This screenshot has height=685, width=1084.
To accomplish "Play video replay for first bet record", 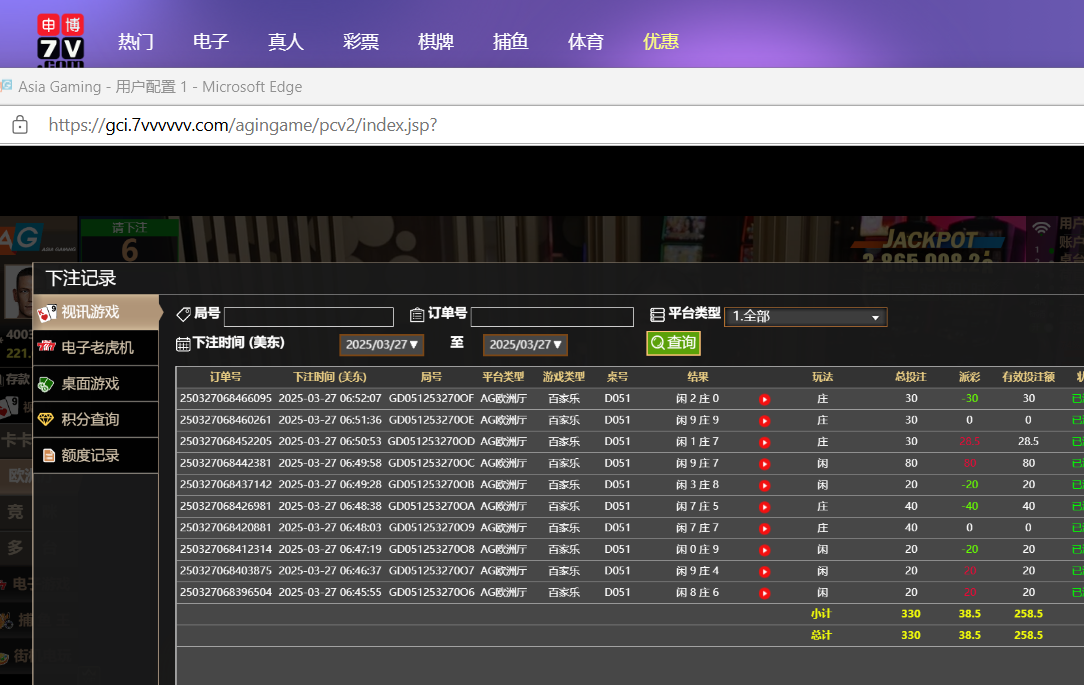I will click(764, 399).
